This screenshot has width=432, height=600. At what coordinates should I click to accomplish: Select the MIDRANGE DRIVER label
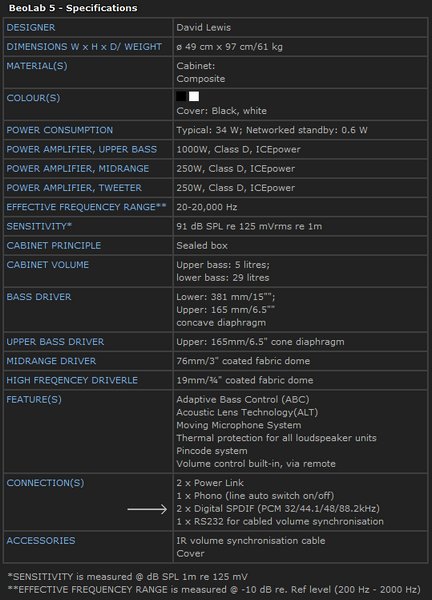51,361
